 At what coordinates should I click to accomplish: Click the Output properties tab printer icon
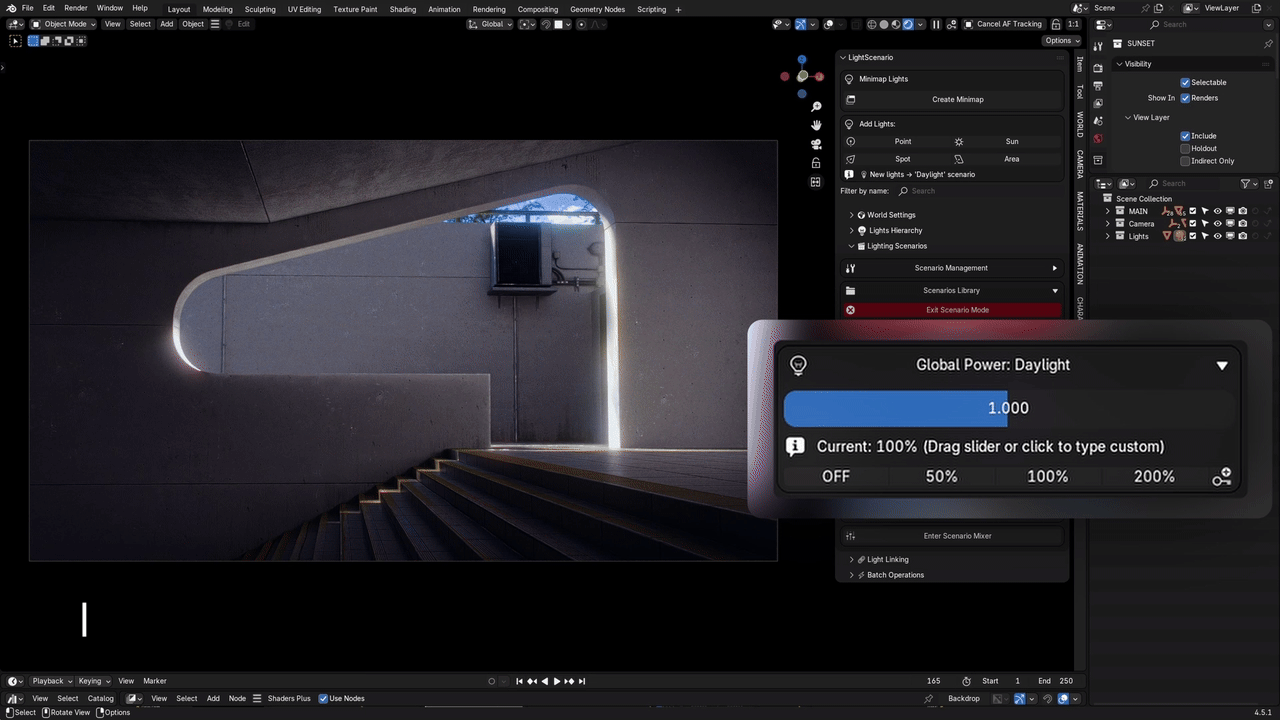(x=1097, y=86)
